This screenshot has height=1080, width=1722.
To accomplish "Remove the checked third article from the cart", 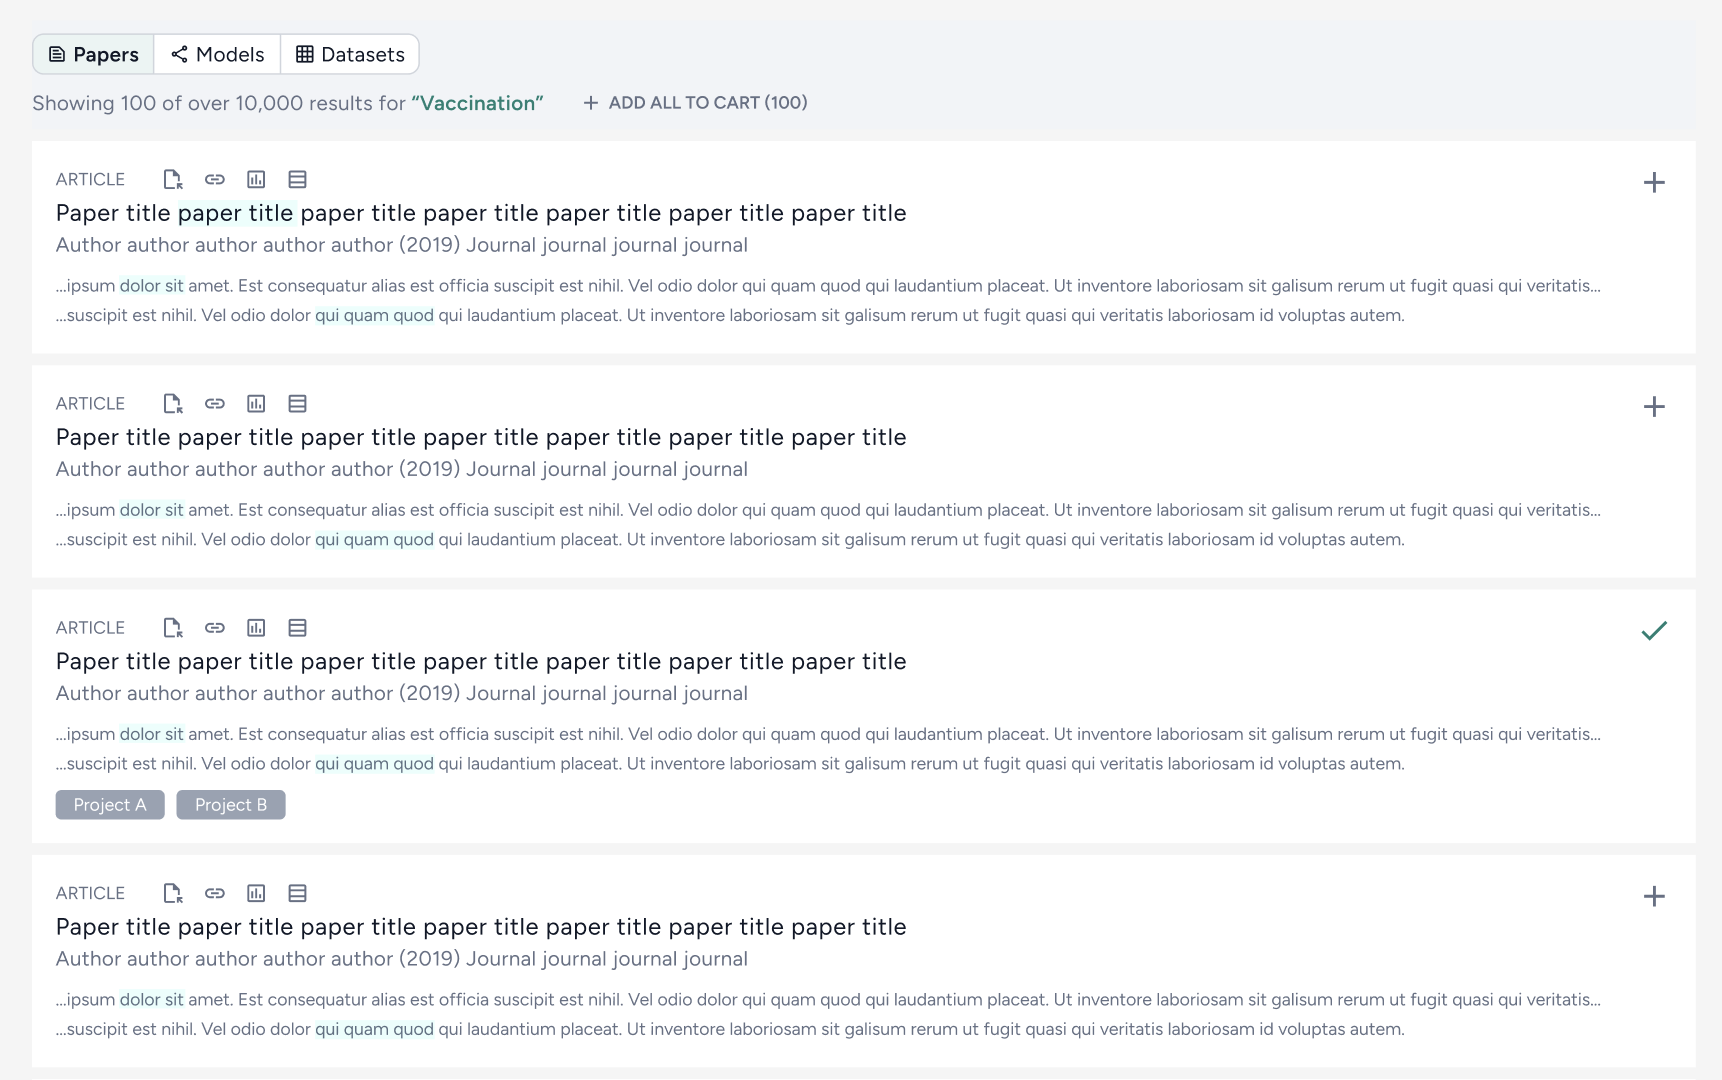I will pos(1656,631).
